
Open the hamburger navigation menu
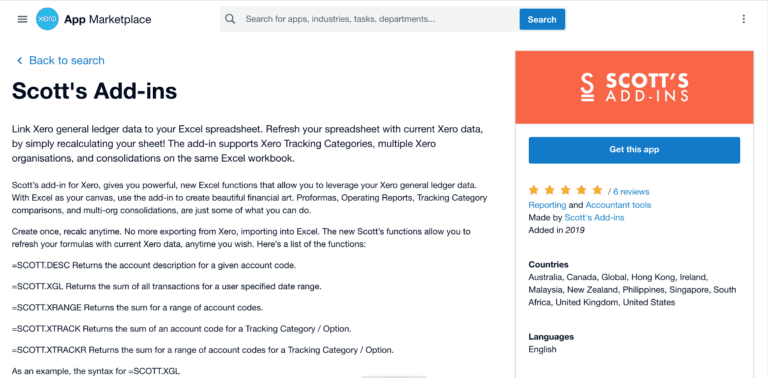pos(23,20)
